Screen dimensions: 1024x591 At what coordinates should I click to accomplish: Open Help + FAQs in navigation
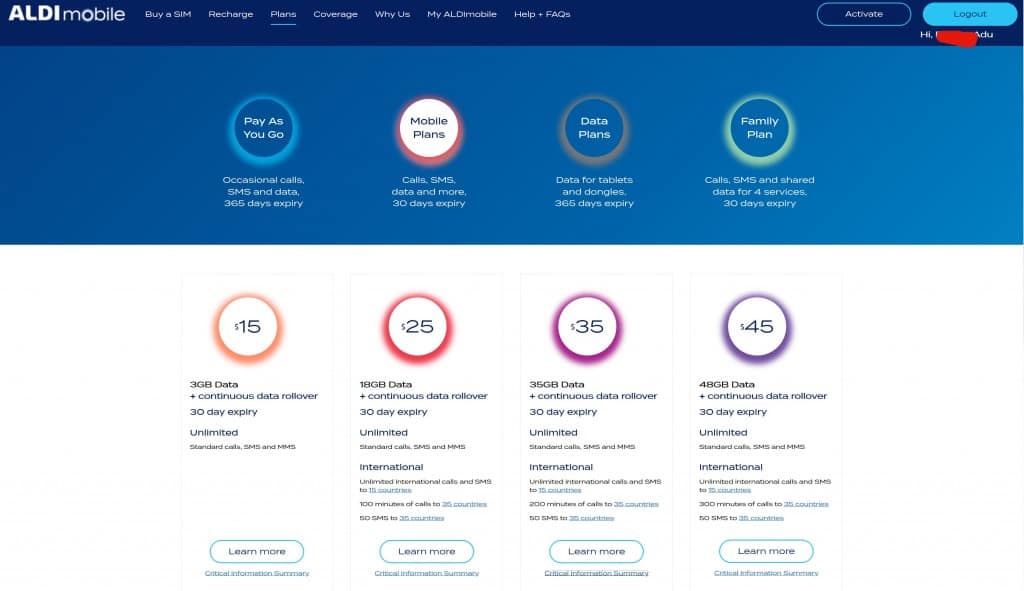click(542, 15)
